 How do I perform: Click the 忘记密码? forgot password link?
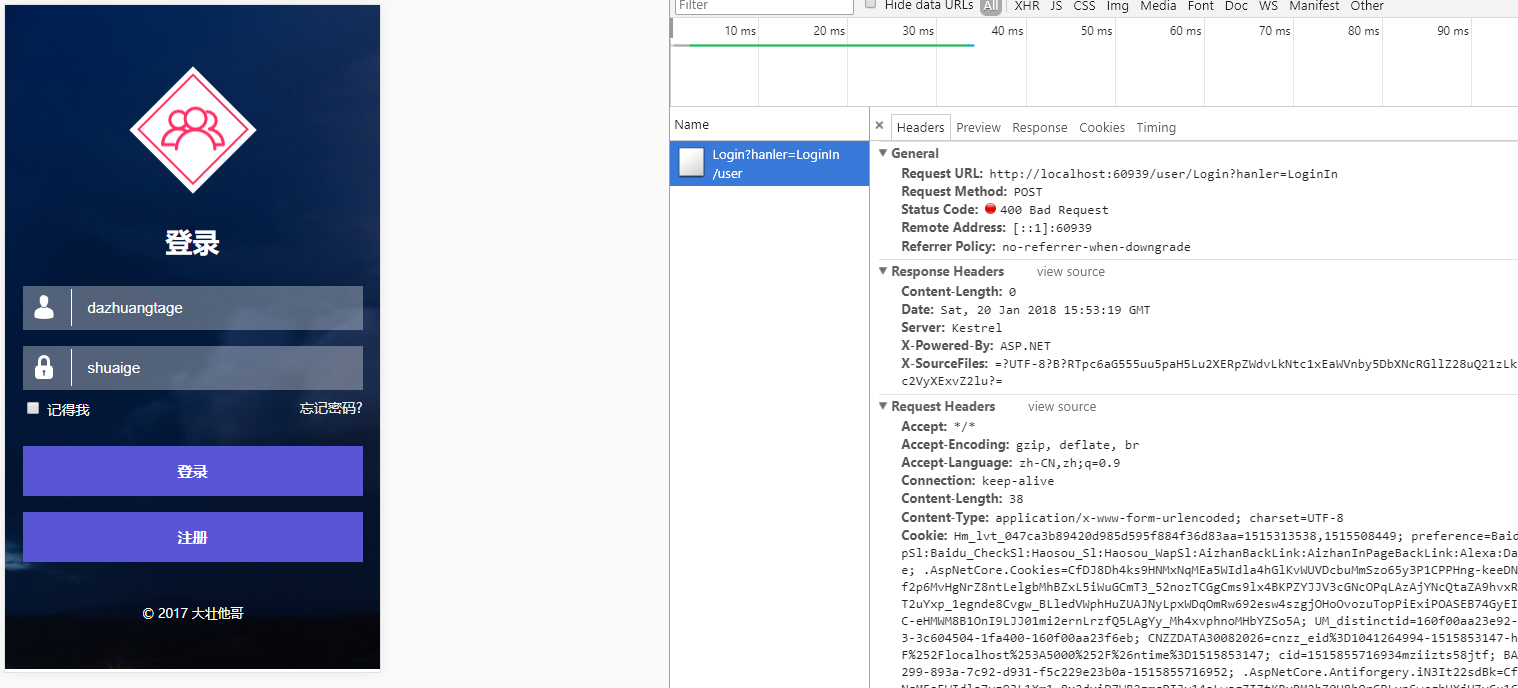(x=331, y=408)
